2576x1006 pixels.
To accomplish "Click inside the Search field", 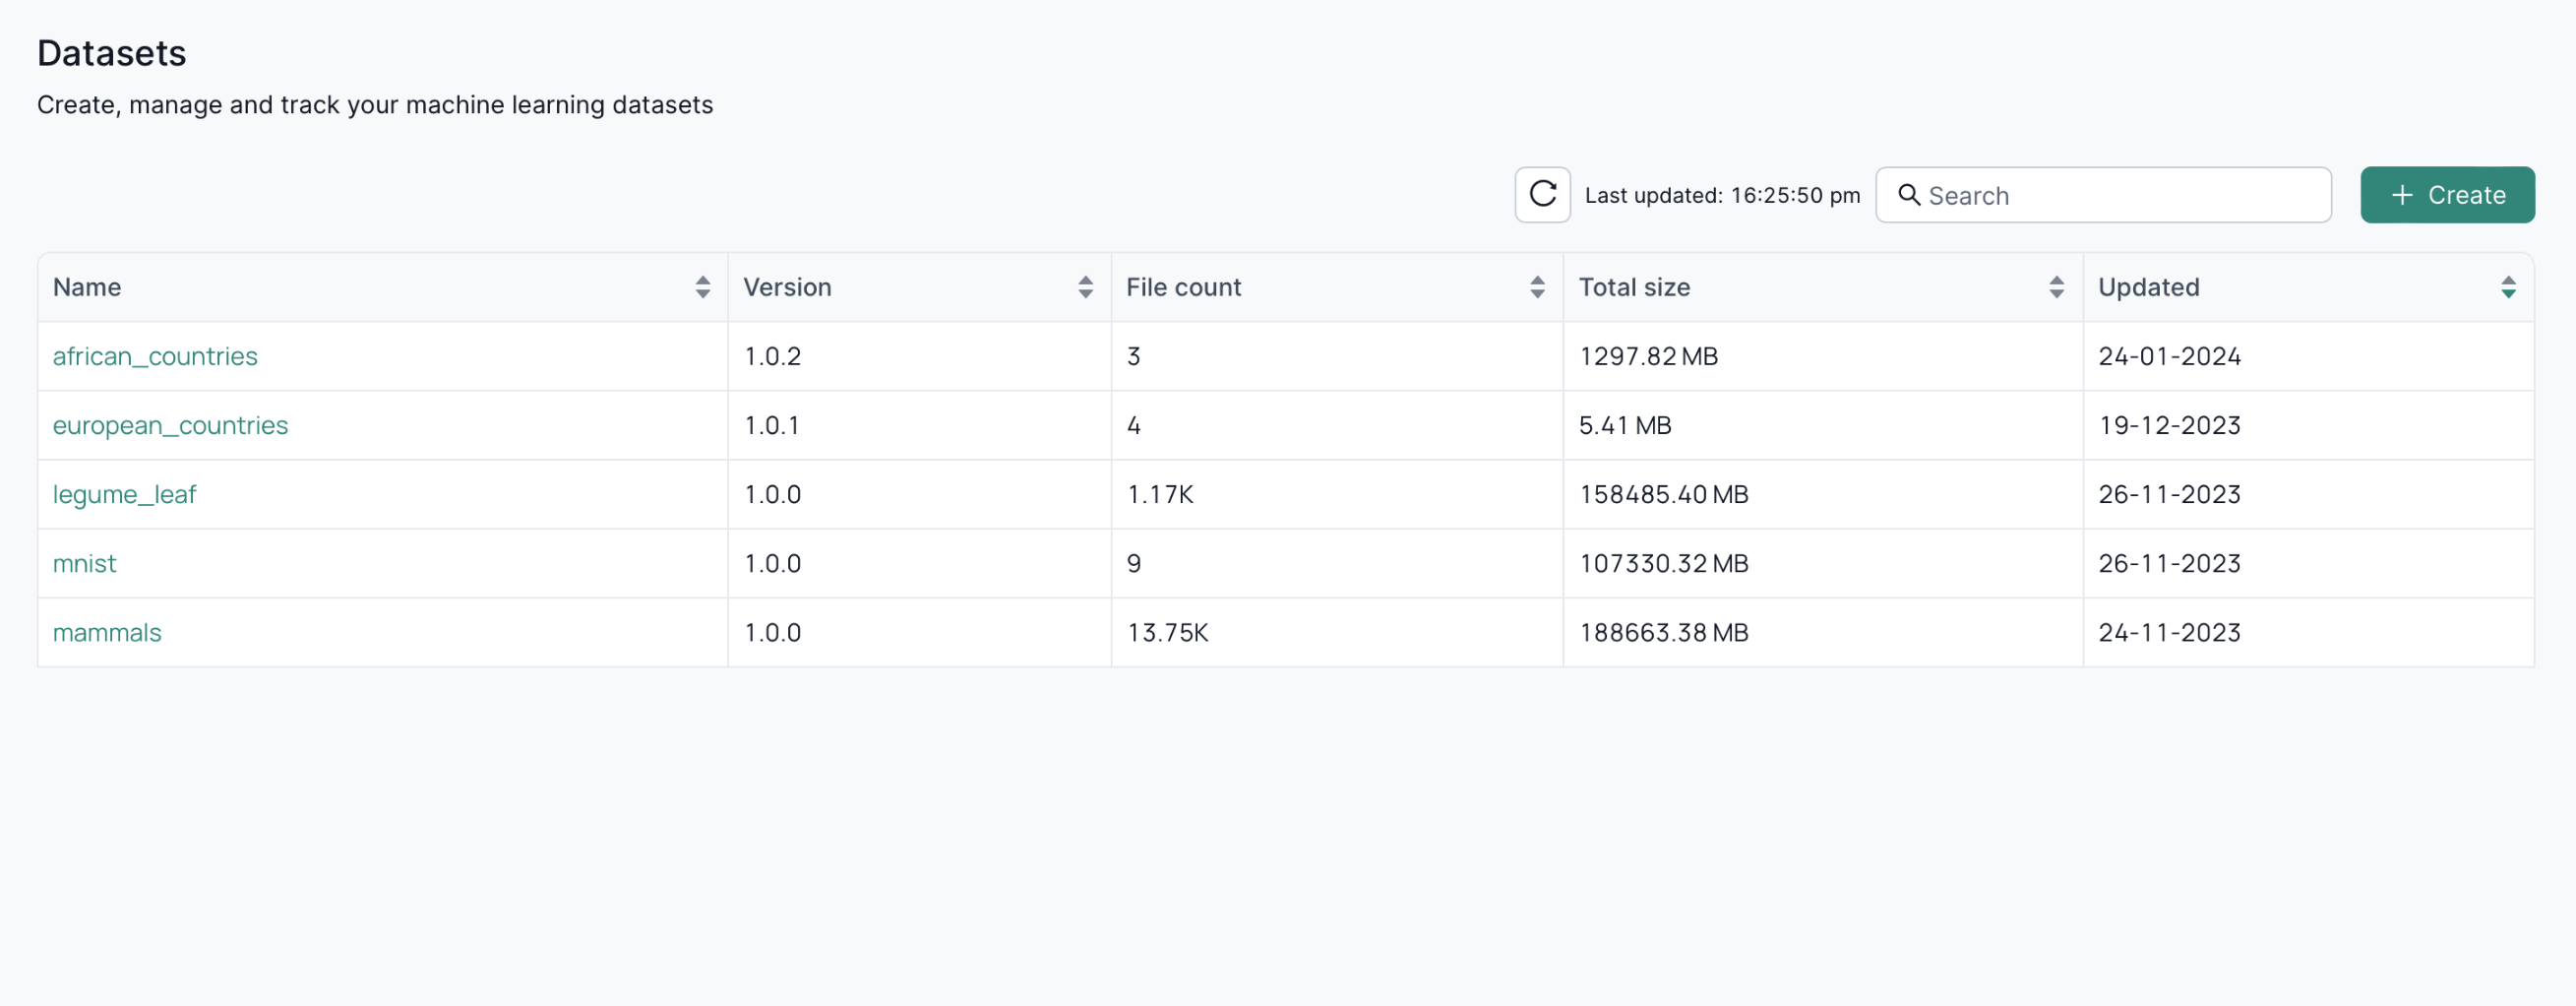I will (2100, 195).
